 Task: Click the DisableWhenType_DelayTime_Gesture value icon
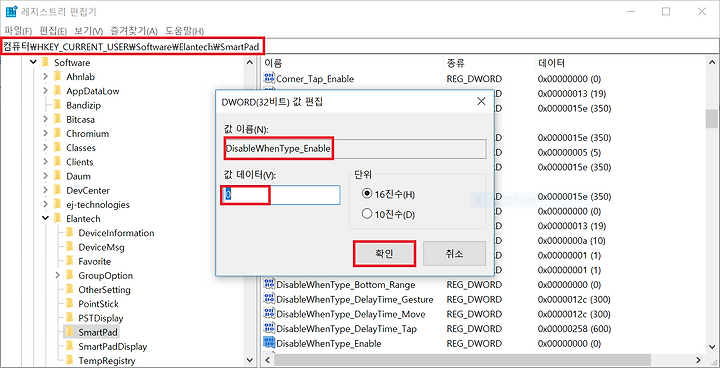coord(269,299)
